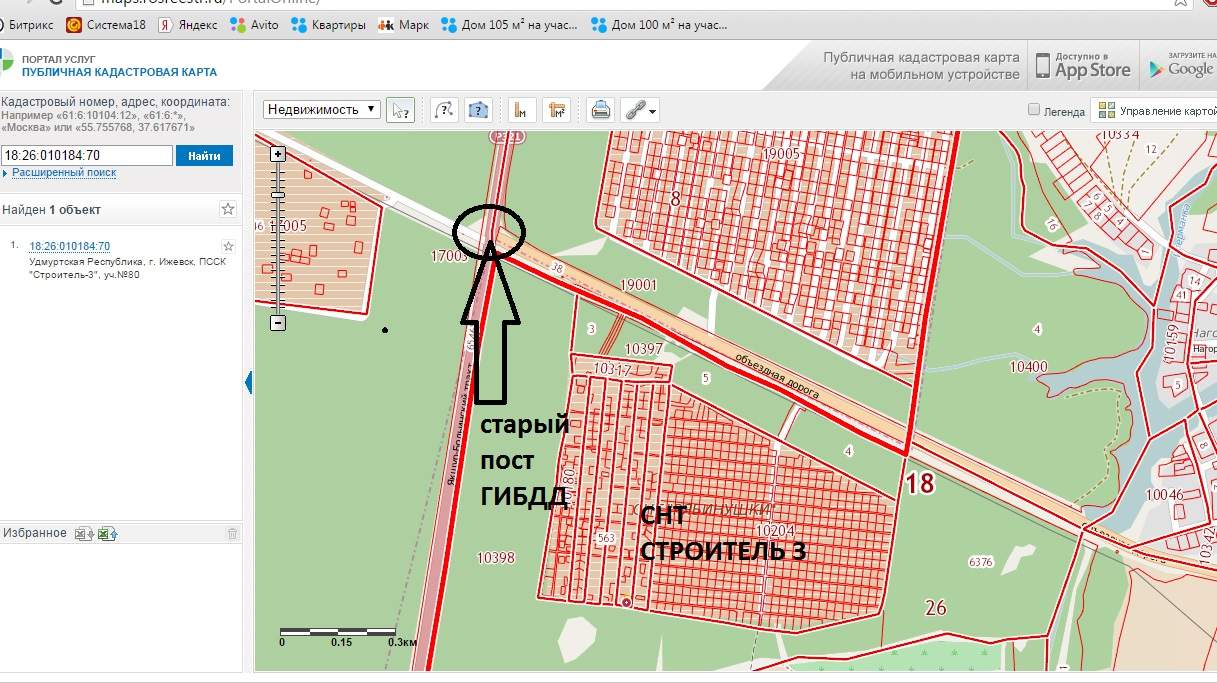
Task: Add all found objects to favorites star
Action: (x=228, y=209)
